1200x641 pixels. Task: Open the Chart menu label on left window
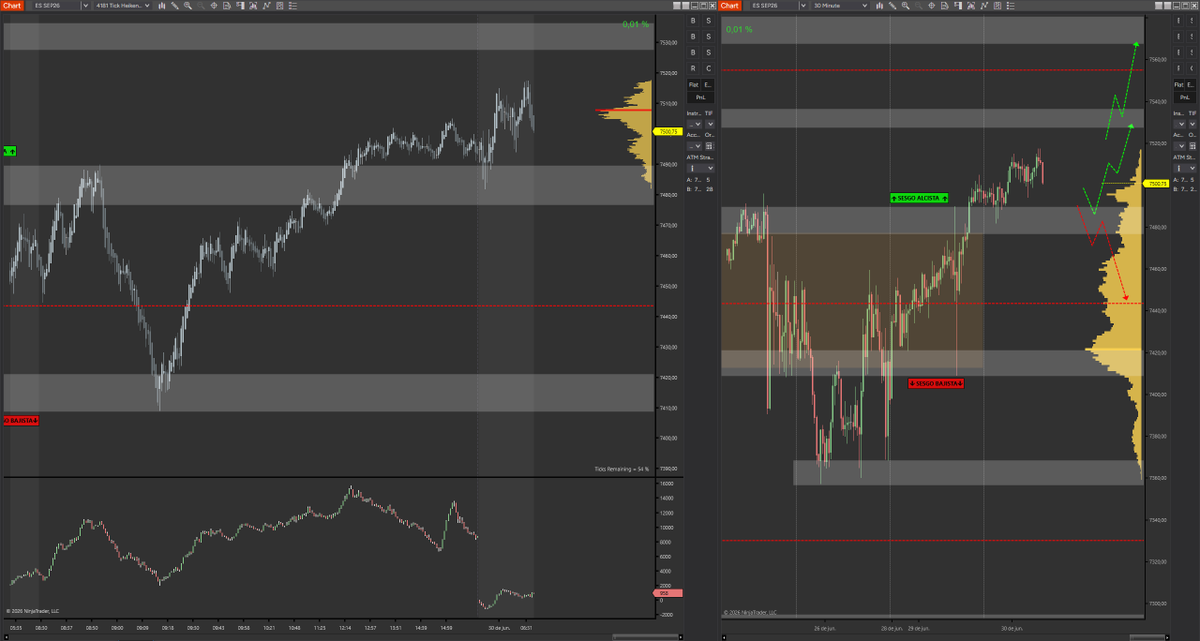pos(11,5)
